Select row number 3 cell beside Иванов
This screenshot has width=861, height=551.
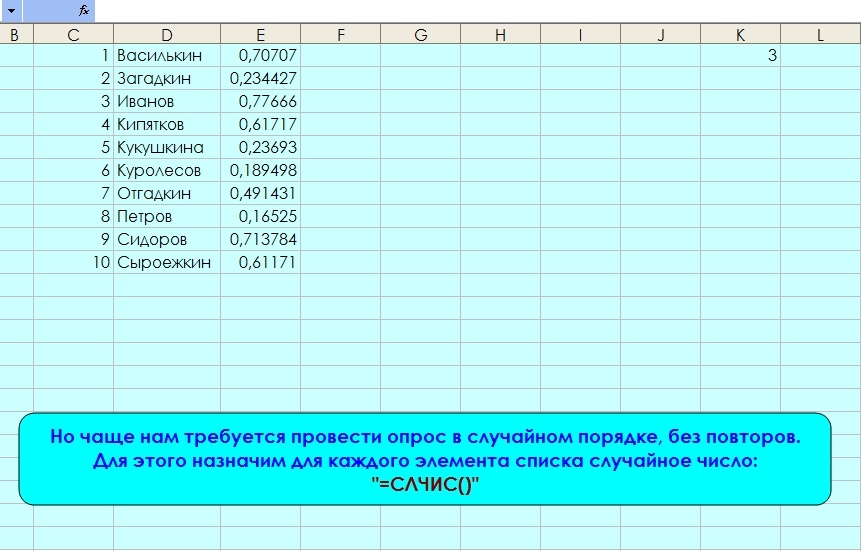click(74, 102)
